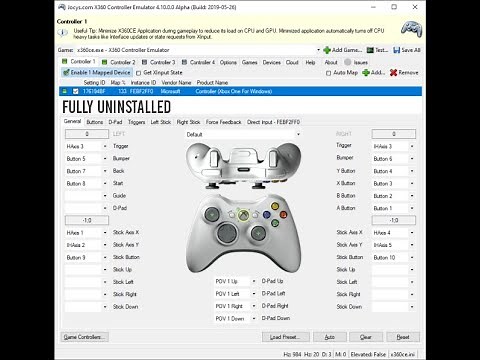Image resolution: width=480 pixels, height=360 pixels.
Task: Switch to the D-Pad sub-tab
Action: 115,122
